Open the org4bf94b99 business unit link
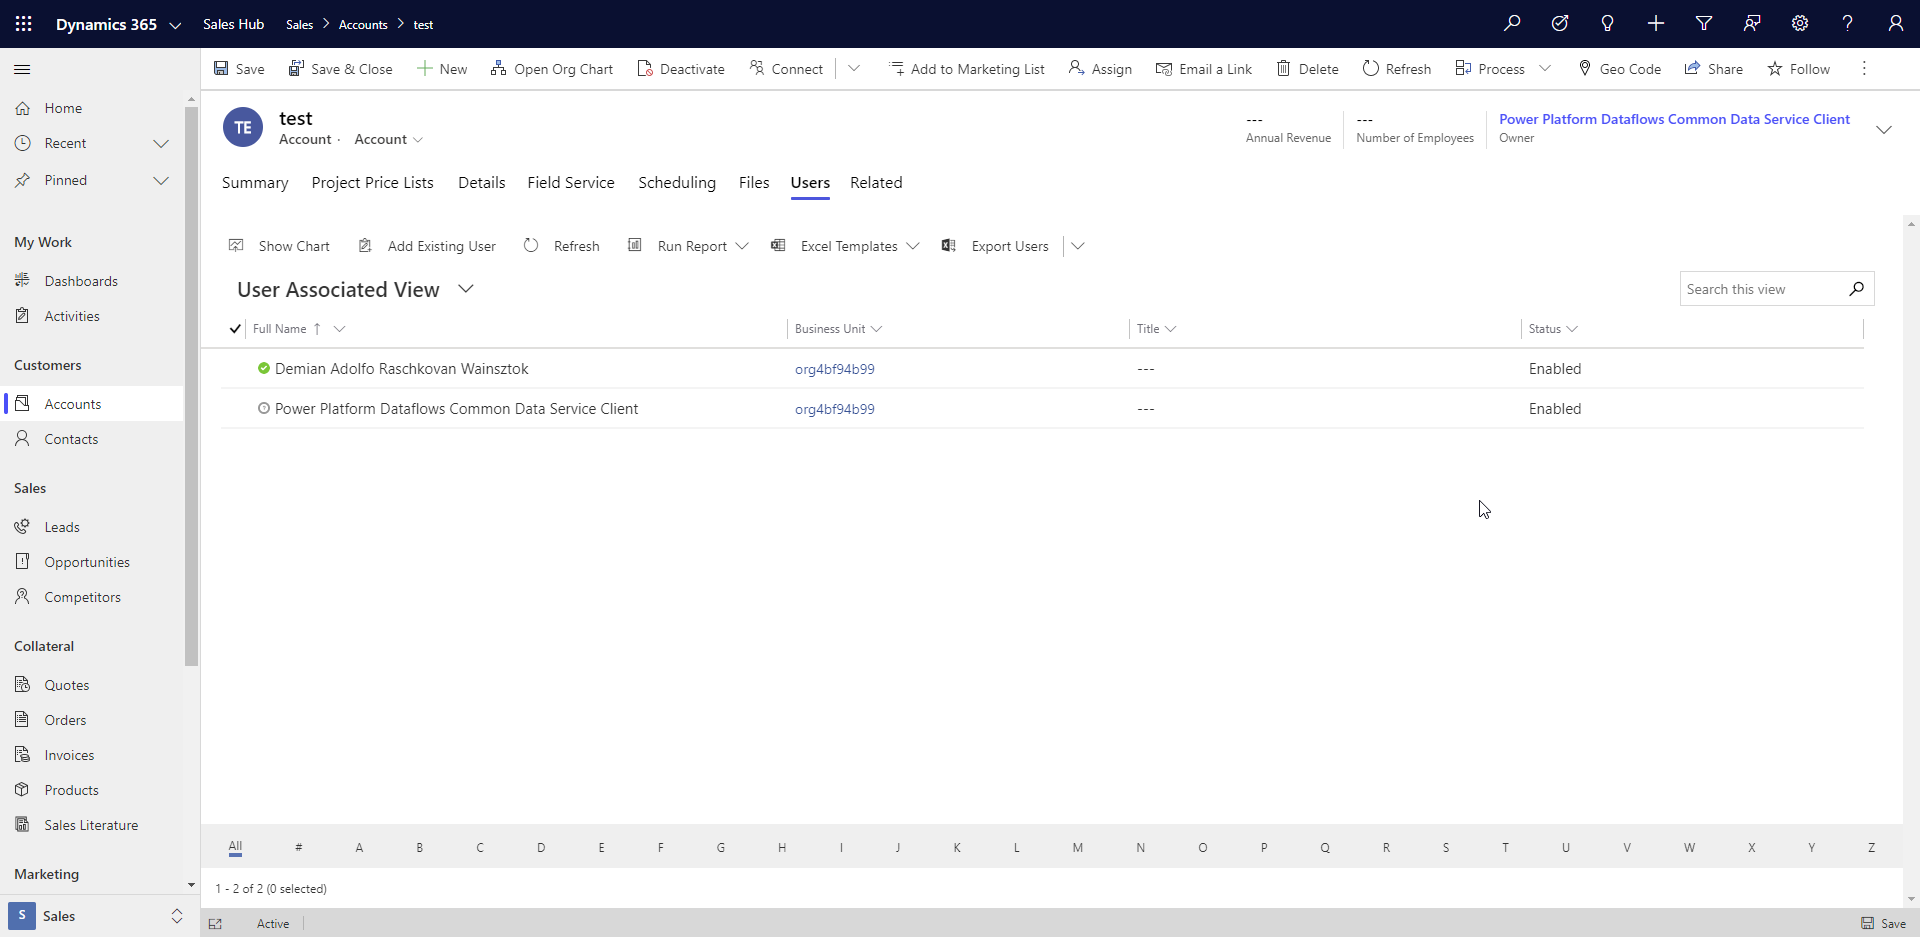This screenshot has width=1920, height=937. 834,368
